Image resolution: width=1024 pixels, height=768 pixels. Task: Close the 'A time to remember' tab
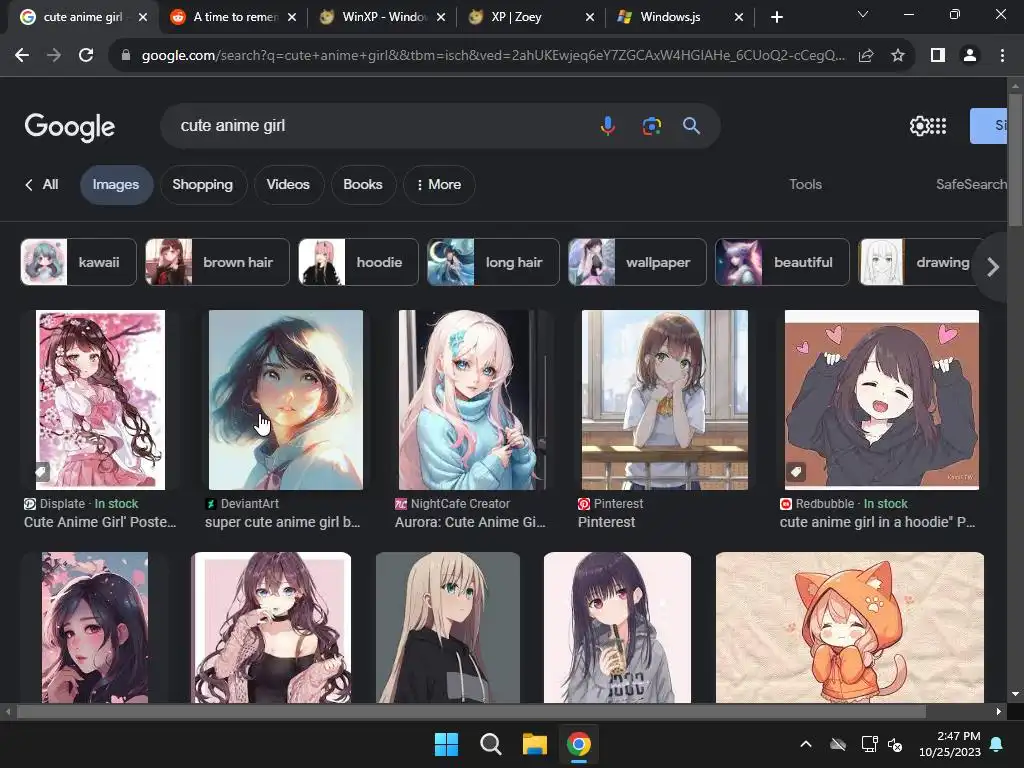(292, 18)
